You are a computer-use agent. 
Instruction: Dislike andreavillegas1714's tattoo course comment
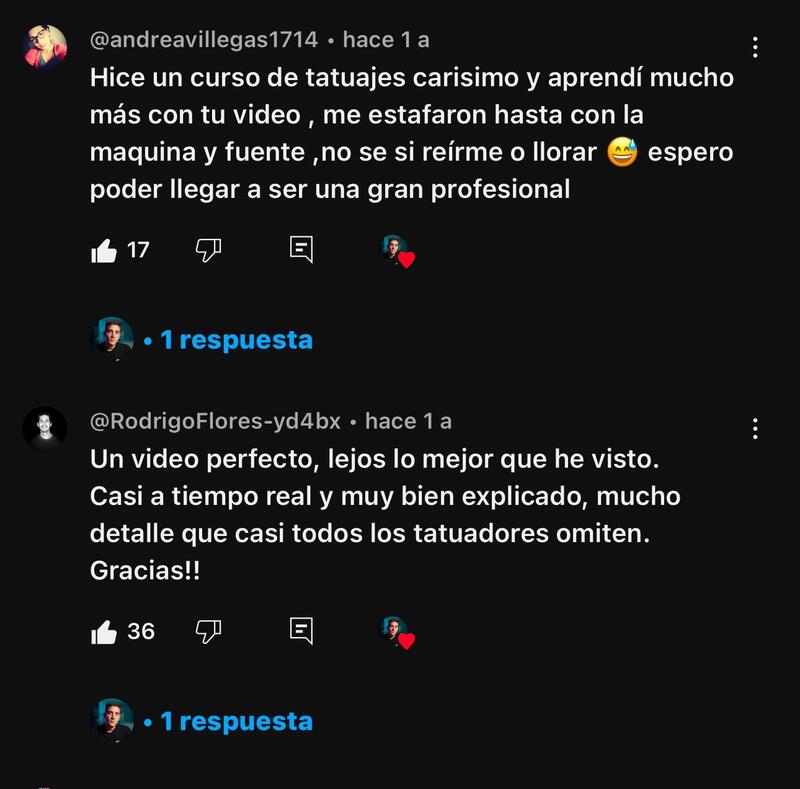[208, 251]
